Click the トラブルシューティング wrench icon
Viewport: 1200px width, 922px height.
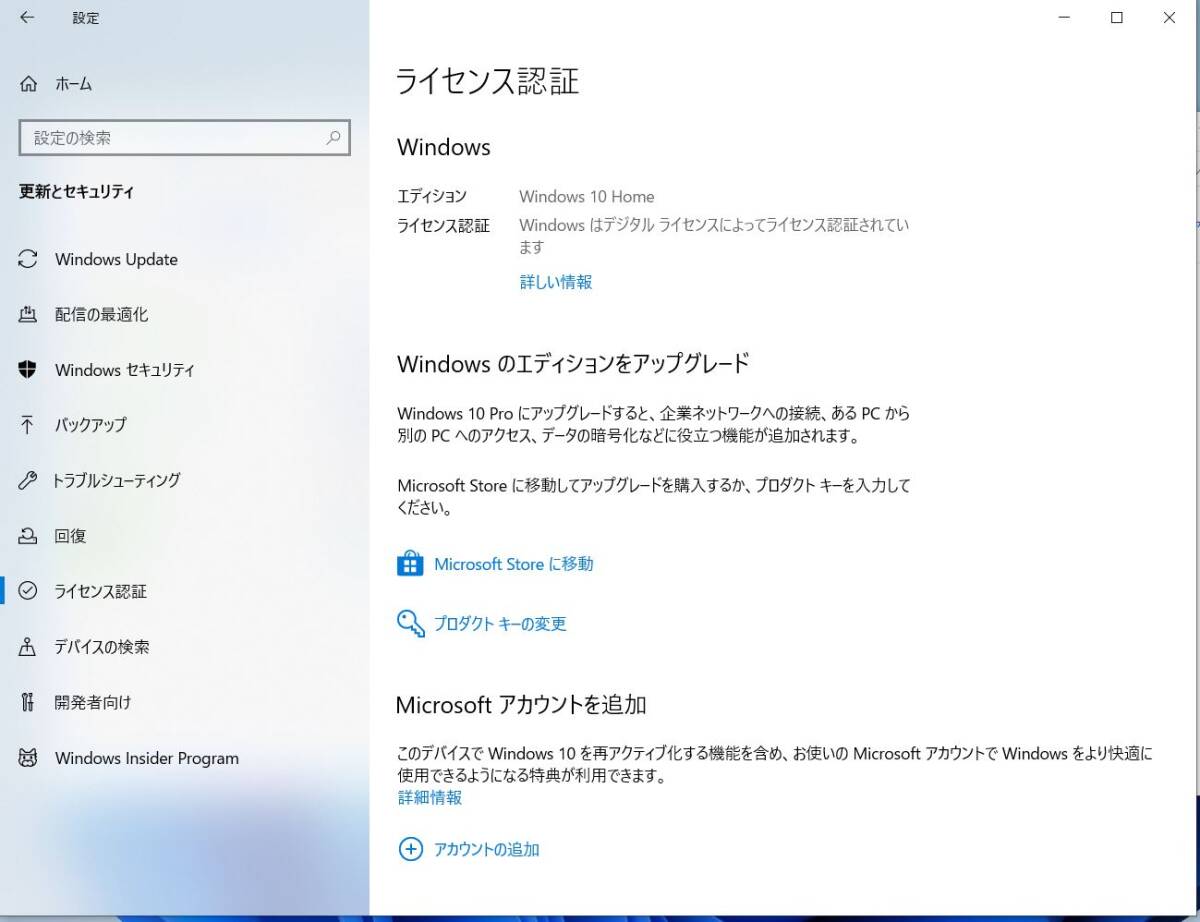(x=28, y=481)
